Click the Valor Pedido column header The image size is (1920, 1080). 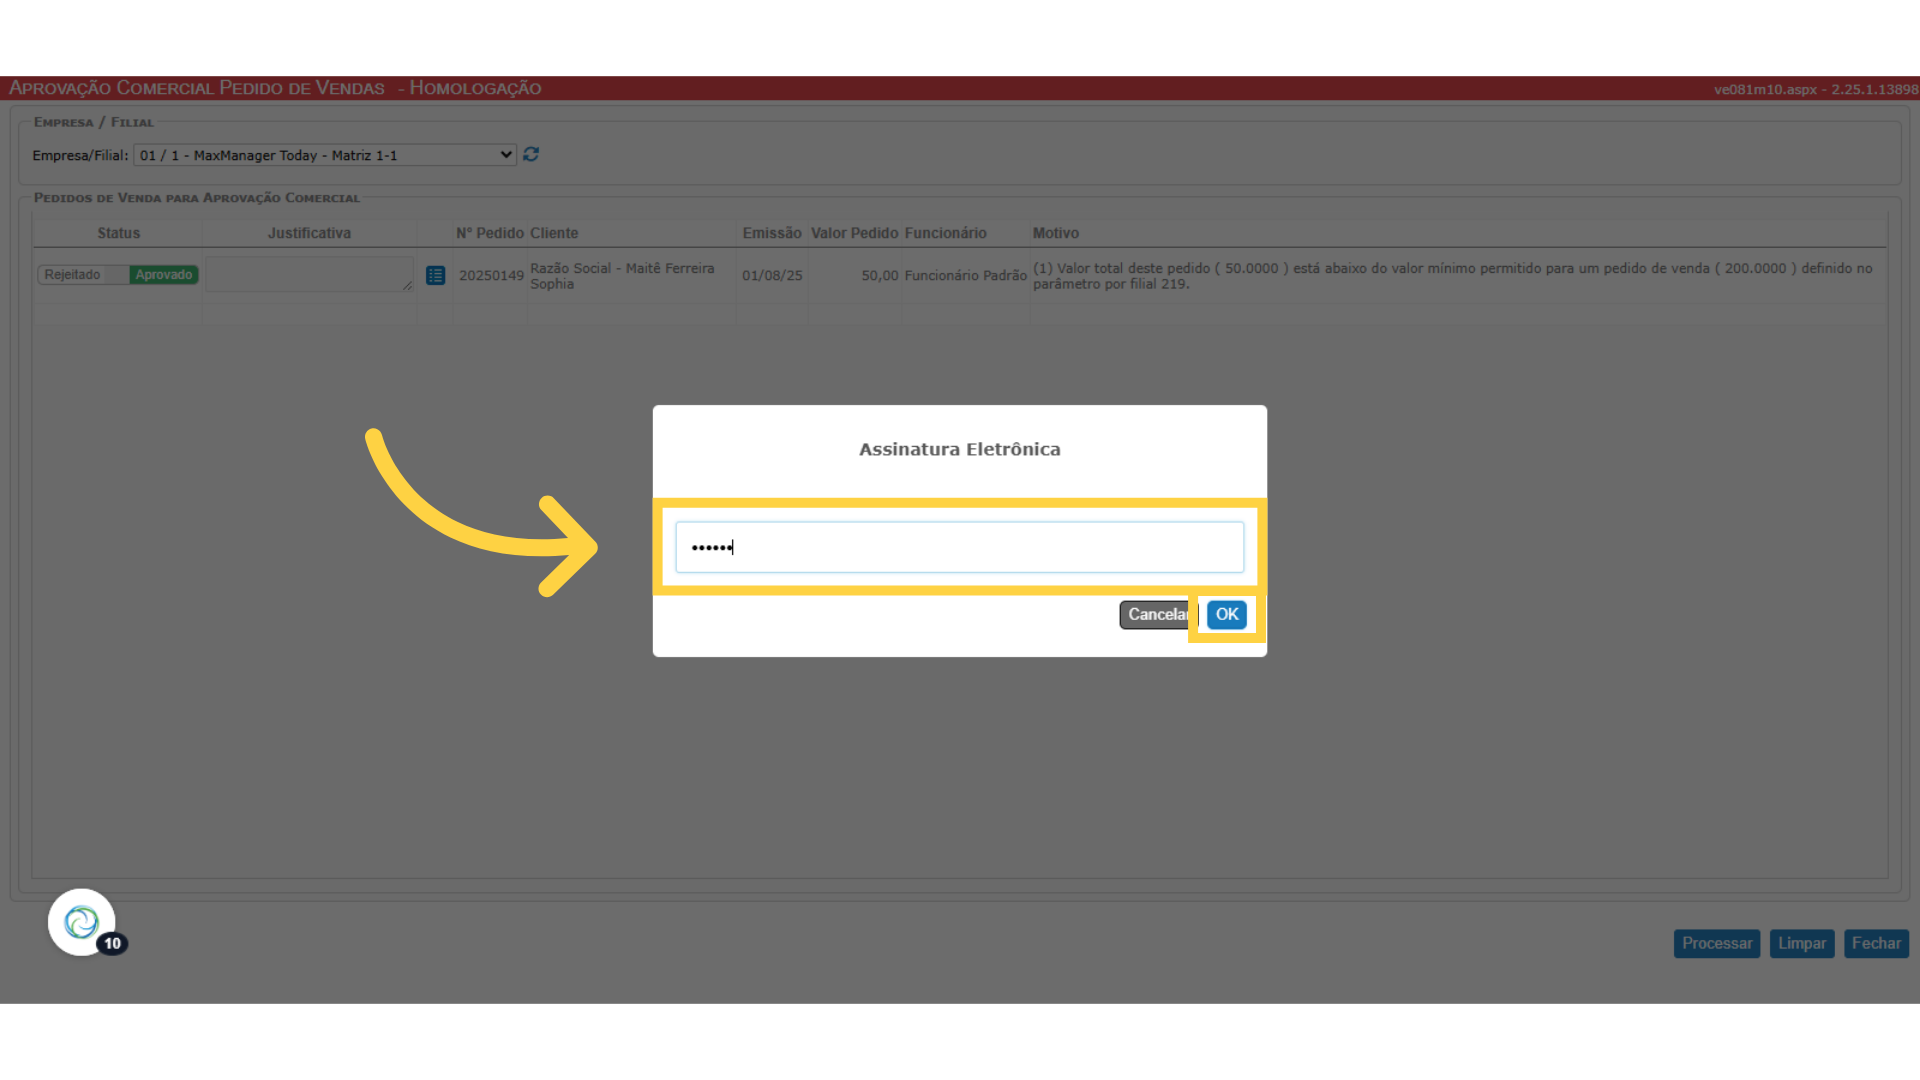[x=854, y=233]
